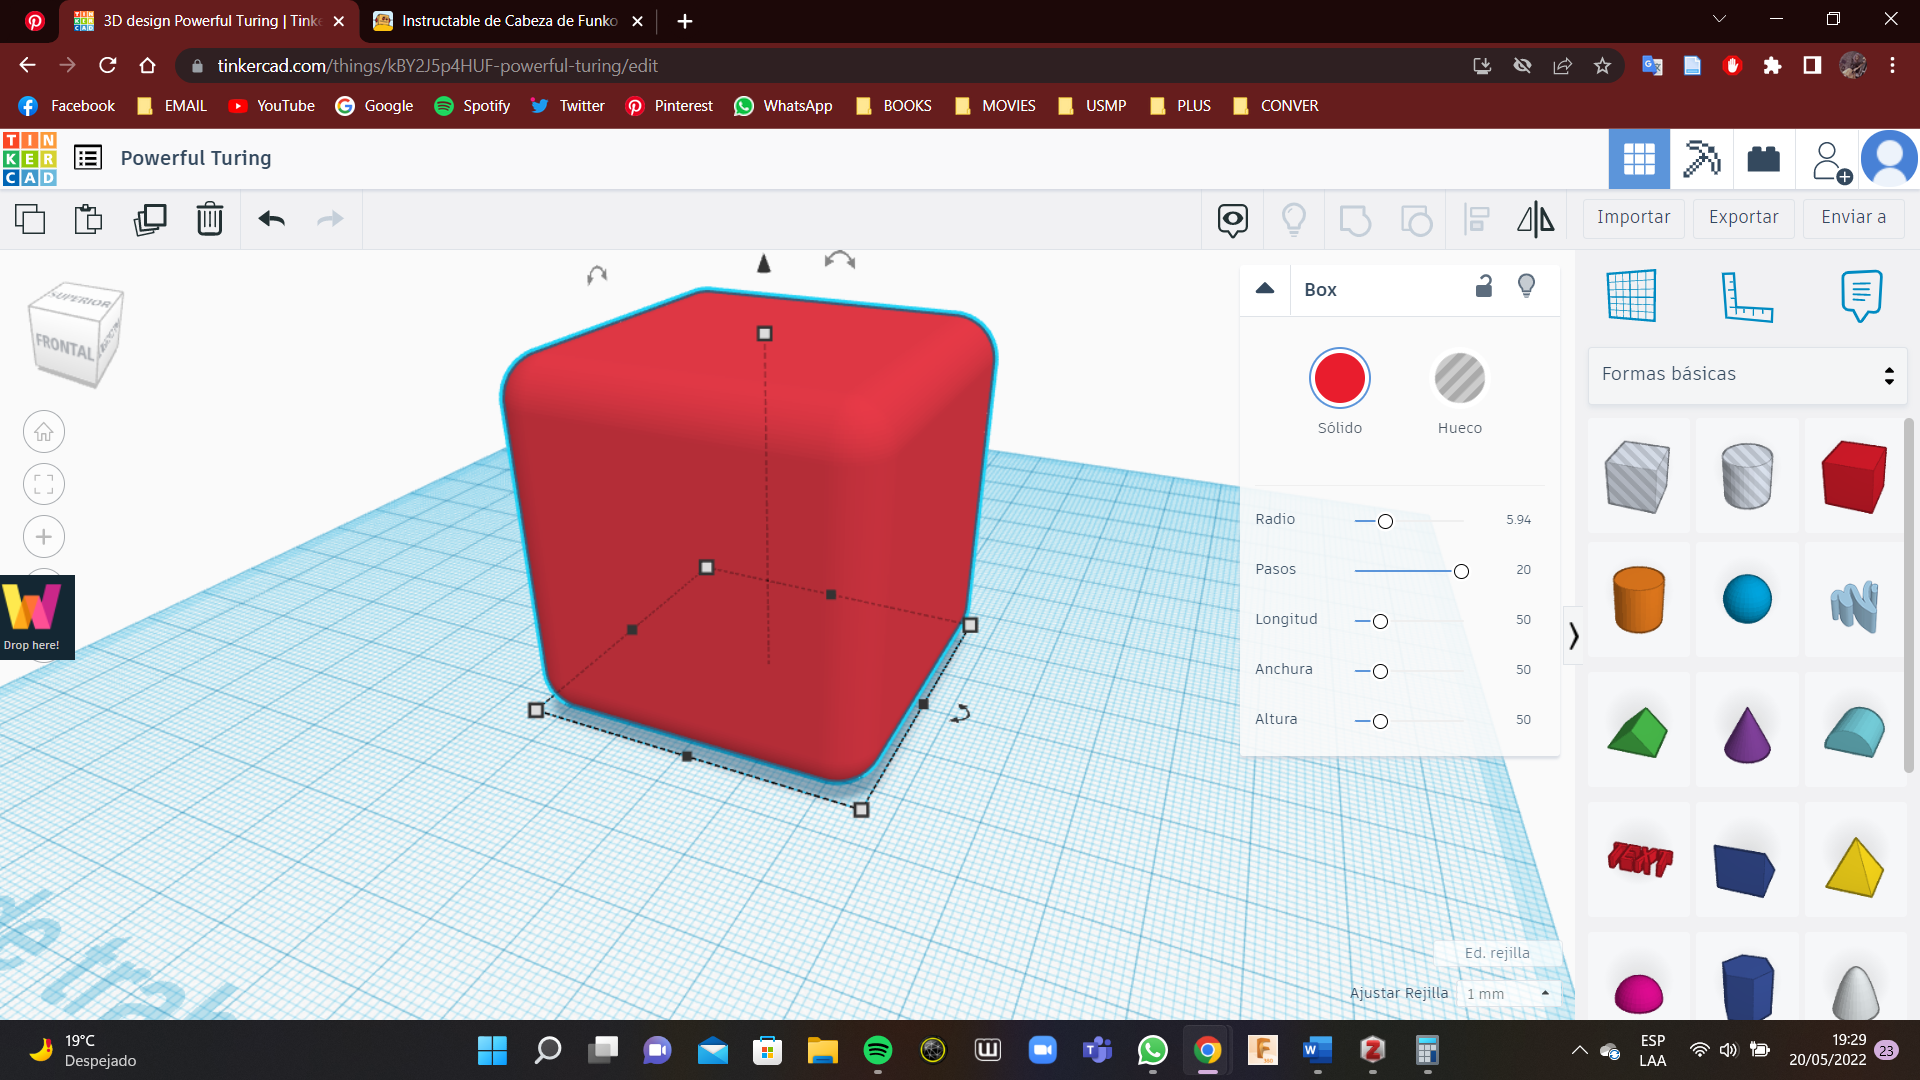The image size is (1920, 1080).
Task: Click the Show all view eye icon
Action: coord(1232,219)
